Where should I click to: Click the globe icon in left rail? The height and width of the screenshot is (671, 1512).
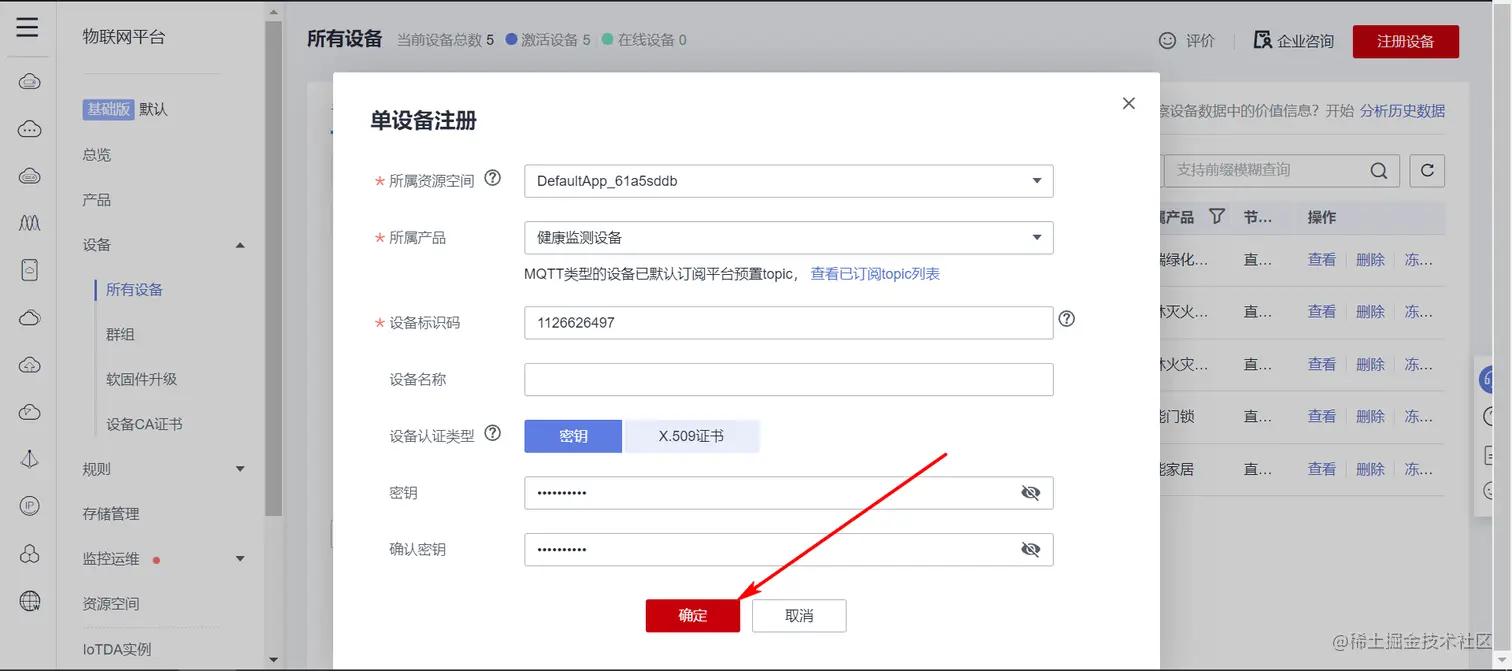pos(29,601)
